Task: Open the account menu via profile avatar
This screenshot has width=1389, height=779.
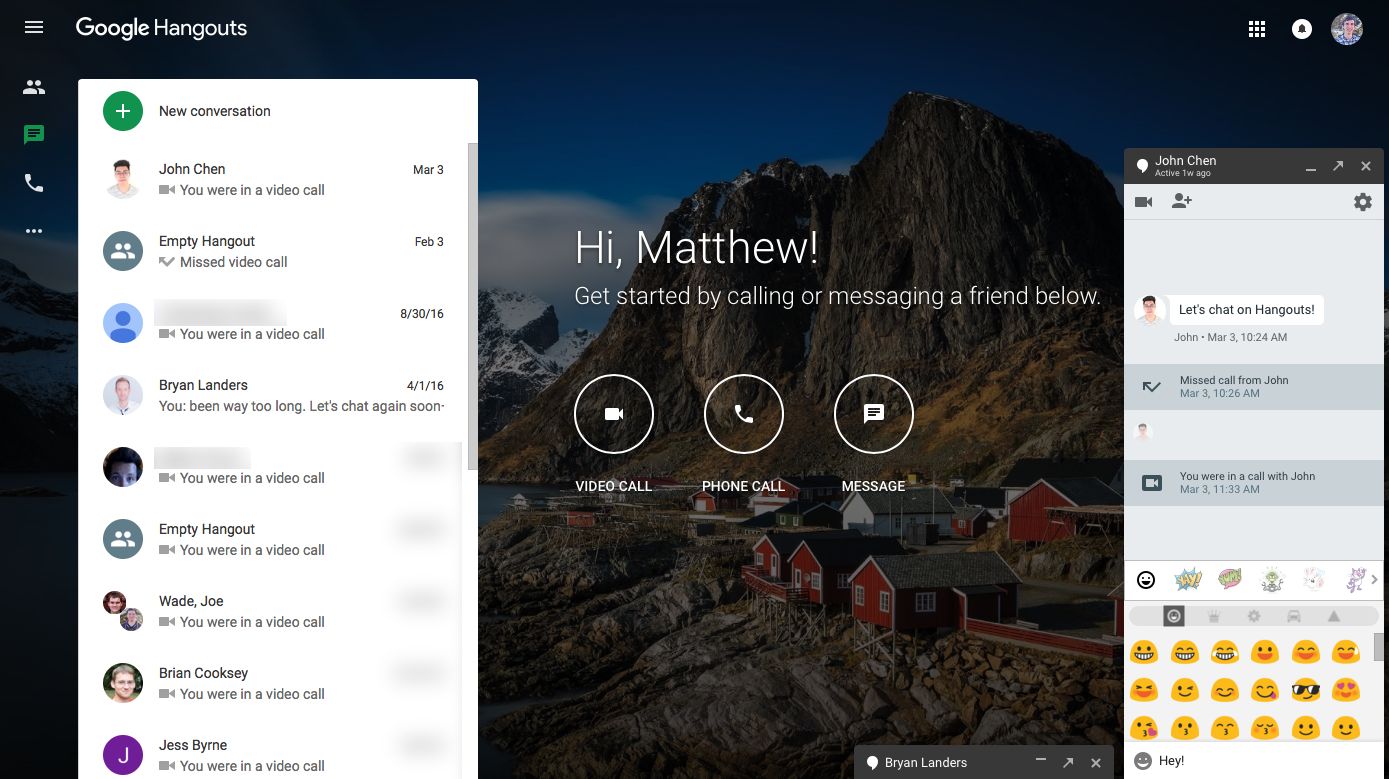Action: coord(1346,29)
